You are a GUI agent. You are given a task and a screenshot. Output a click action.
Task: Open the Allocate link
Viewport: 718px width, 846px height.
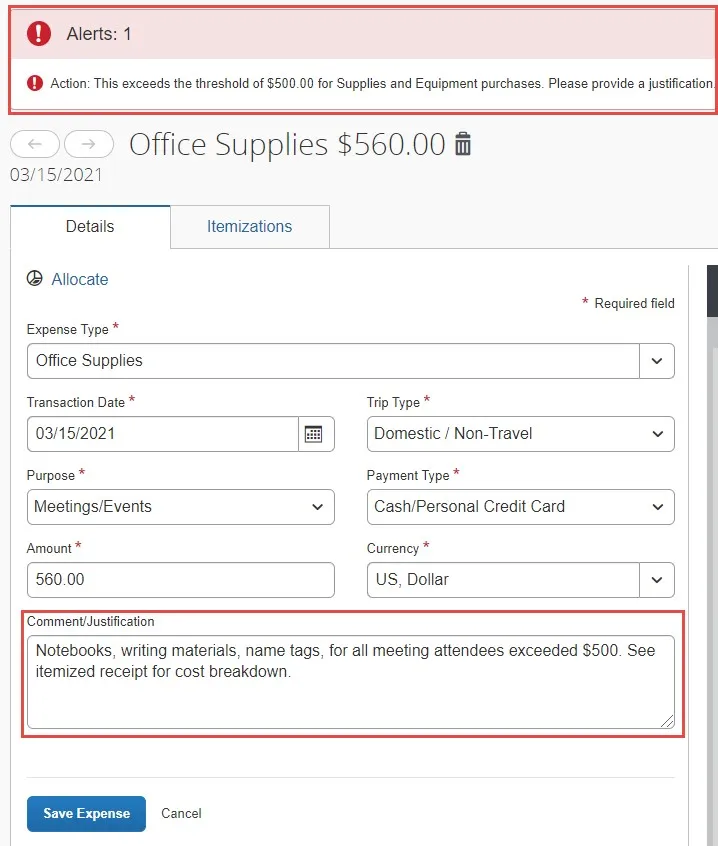click(80, 279)
